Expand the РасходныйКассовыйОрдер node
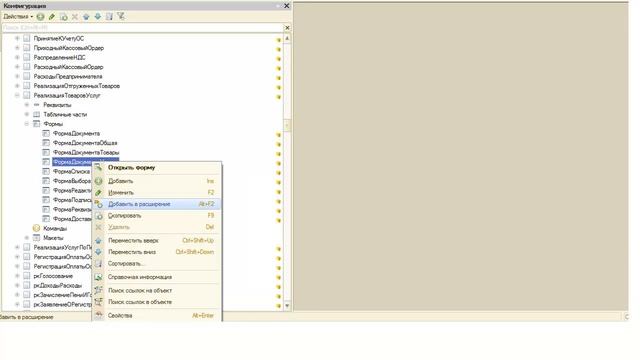 pyautogui.click(x=17, y=67)
